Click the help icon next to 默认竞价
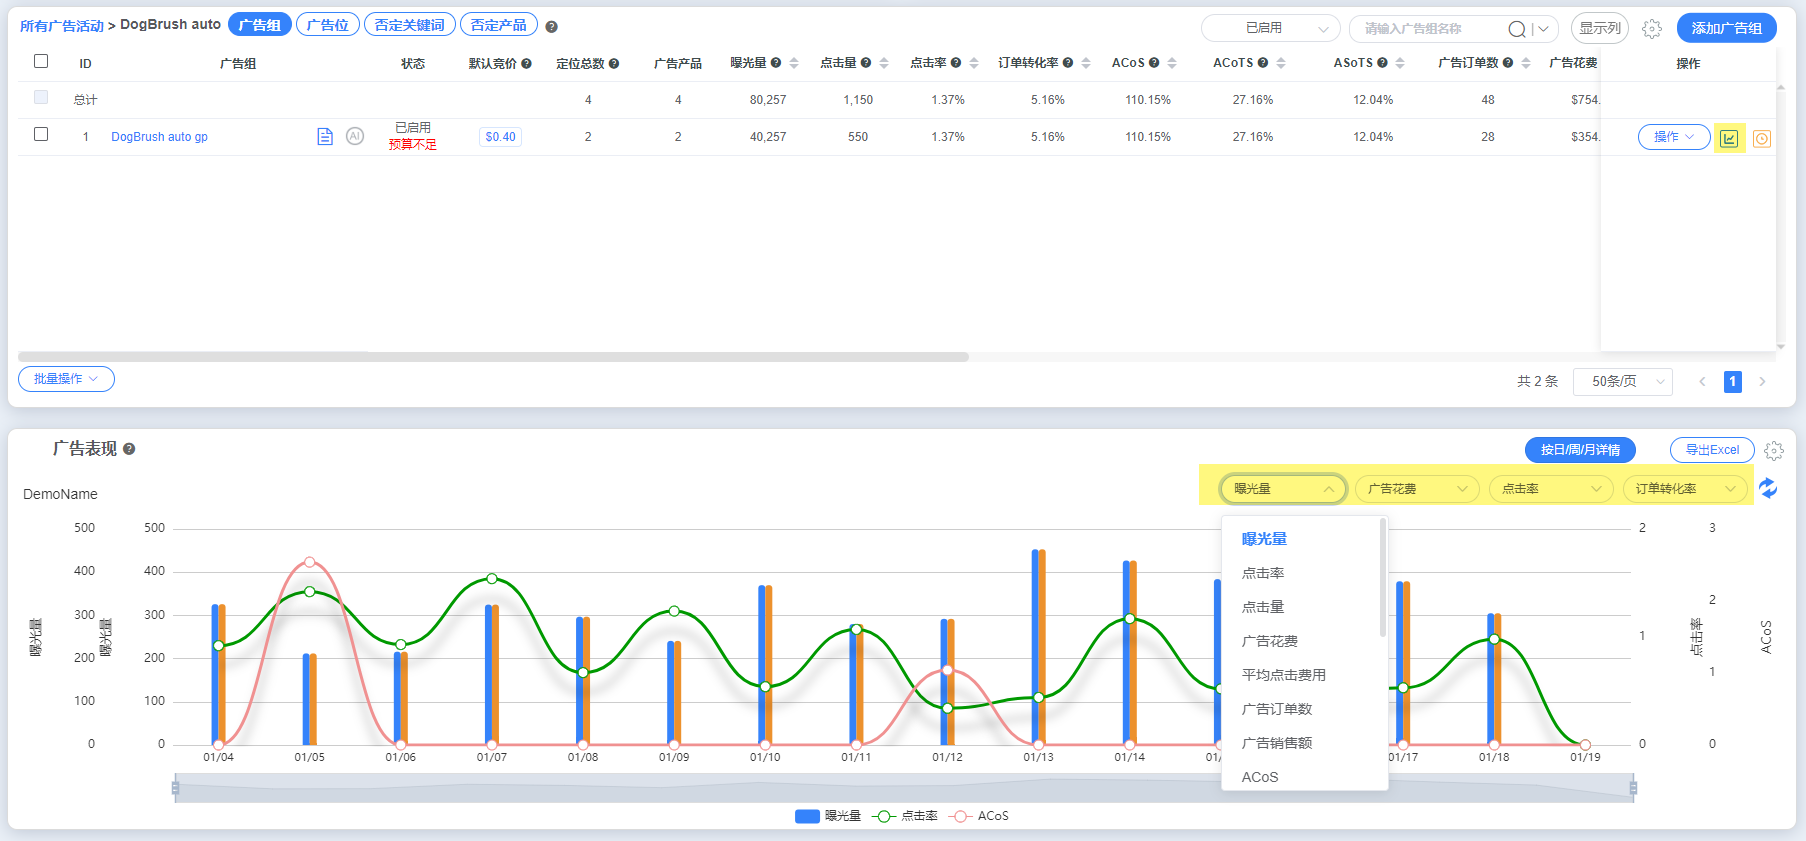 pos(526,63)
